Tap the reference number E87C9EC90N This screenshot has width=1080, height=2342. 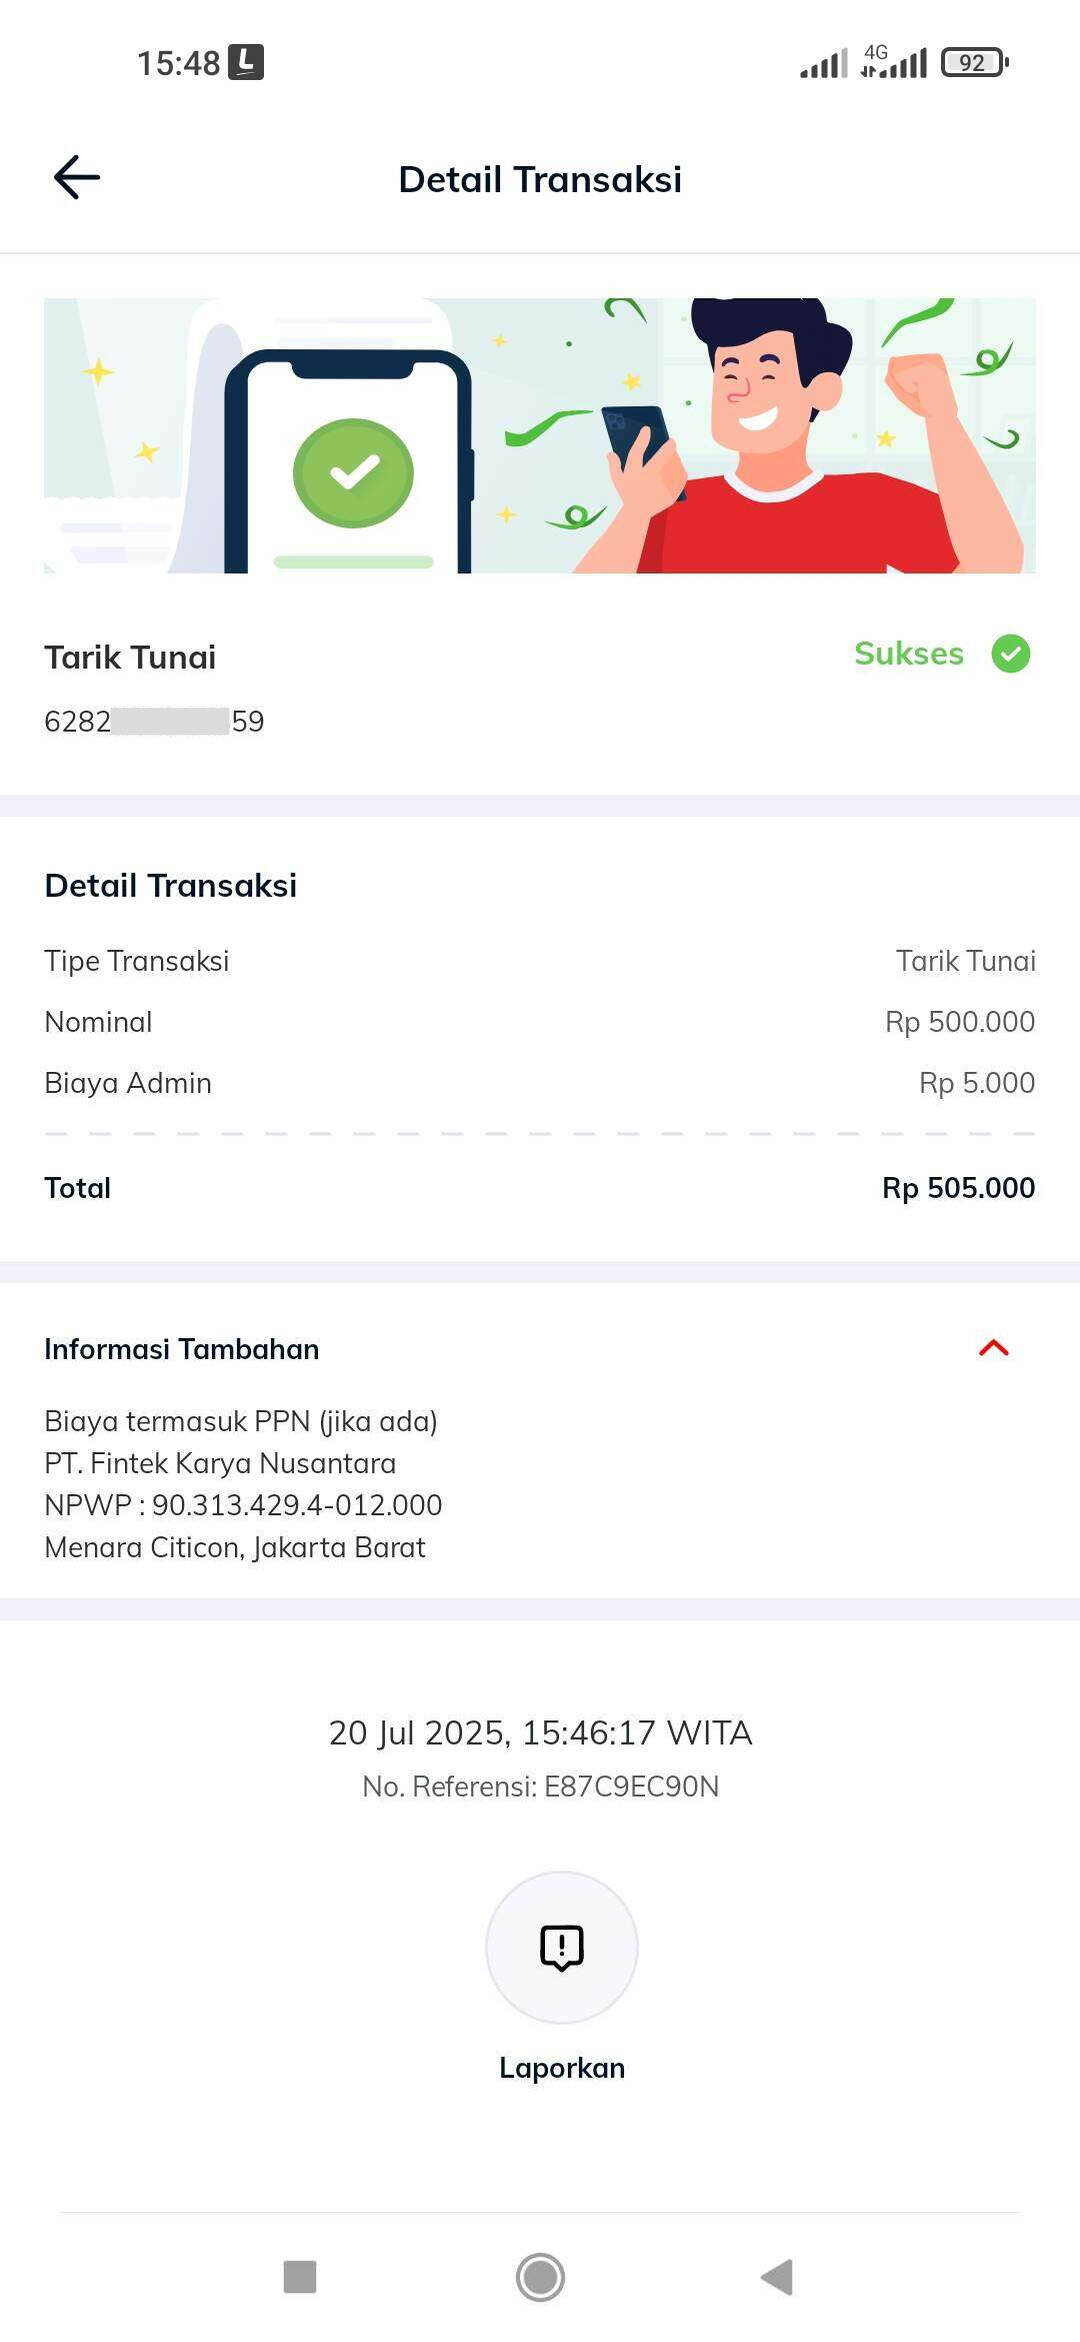tap(631, 1786)
